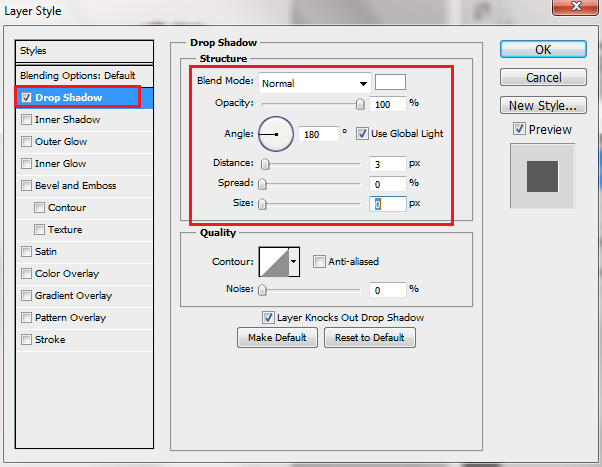
Task: Toggle Use Global Light checkbox
Action: (x=362, y=134)
